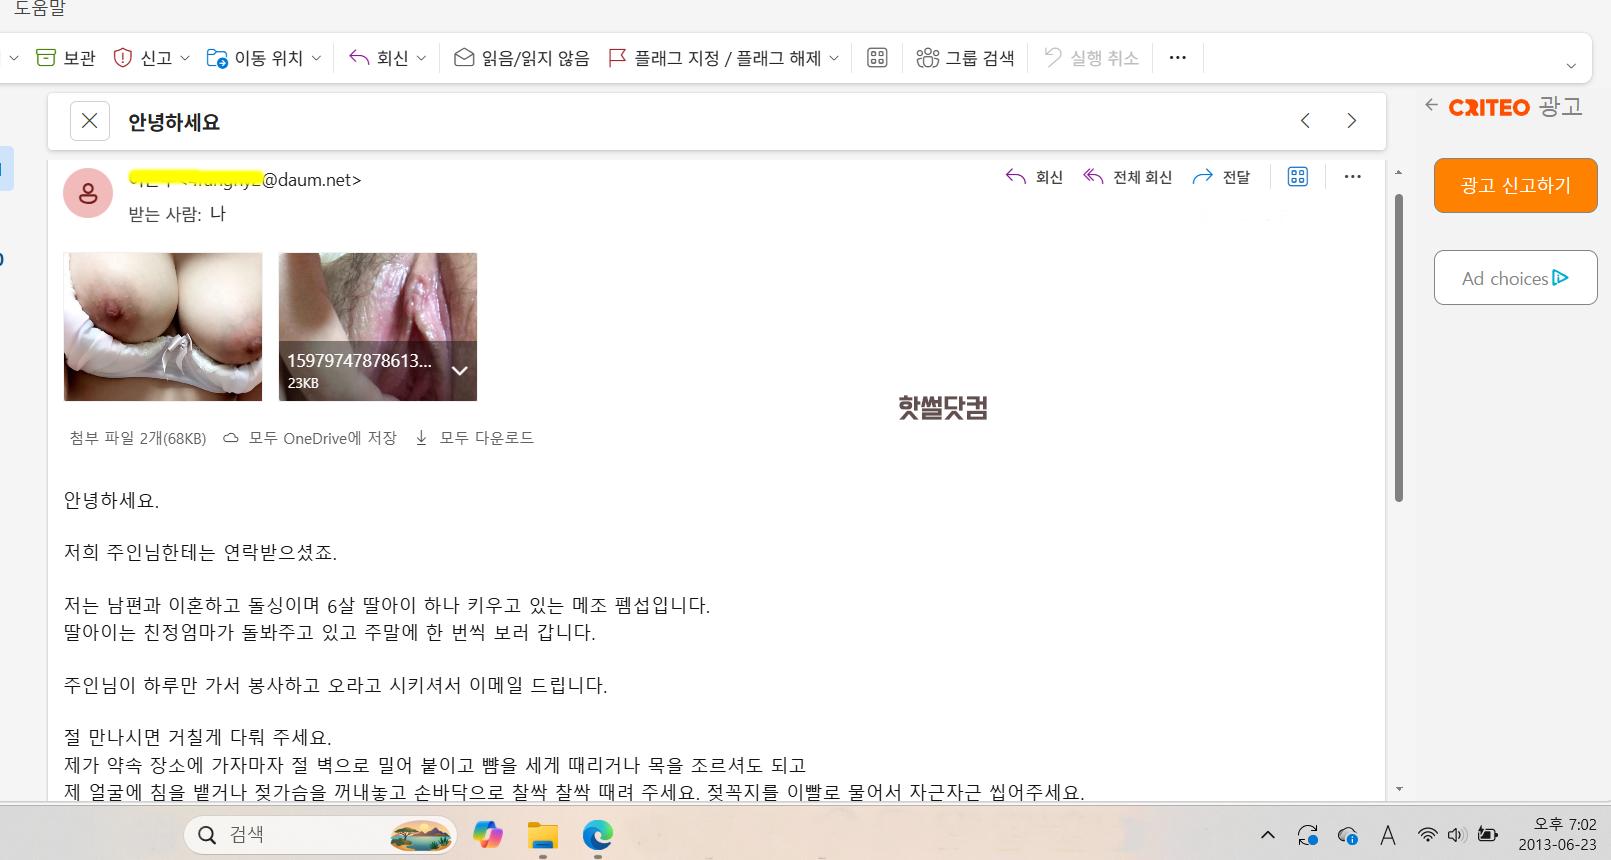Open more actions (…) in the message header

tap(1352, 177)
